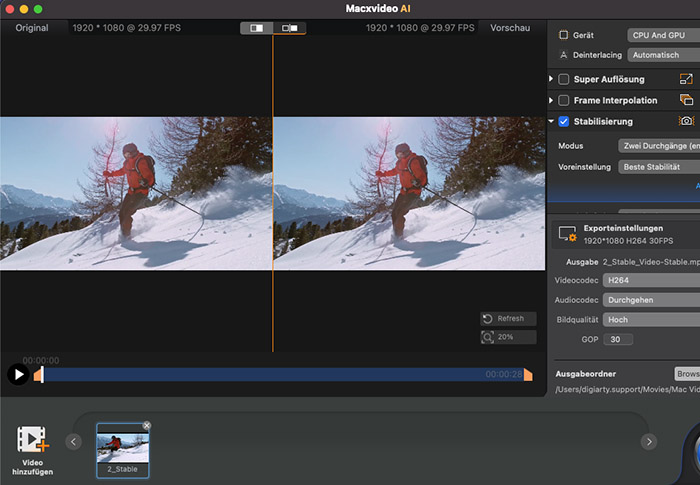Select the 2_Stable video thumbnail
Viewport: 700px width, 485px height.
pos(123,450)
